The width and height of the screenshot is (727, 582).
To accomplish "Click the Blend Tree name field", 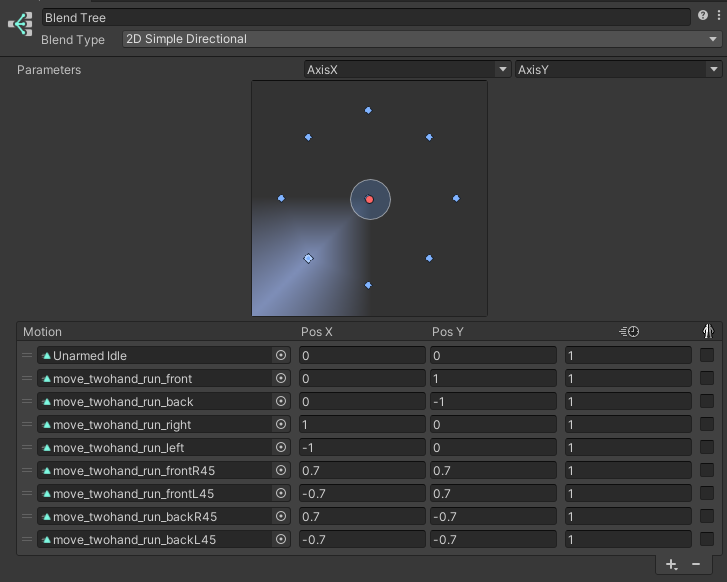I will coord(366,18).
